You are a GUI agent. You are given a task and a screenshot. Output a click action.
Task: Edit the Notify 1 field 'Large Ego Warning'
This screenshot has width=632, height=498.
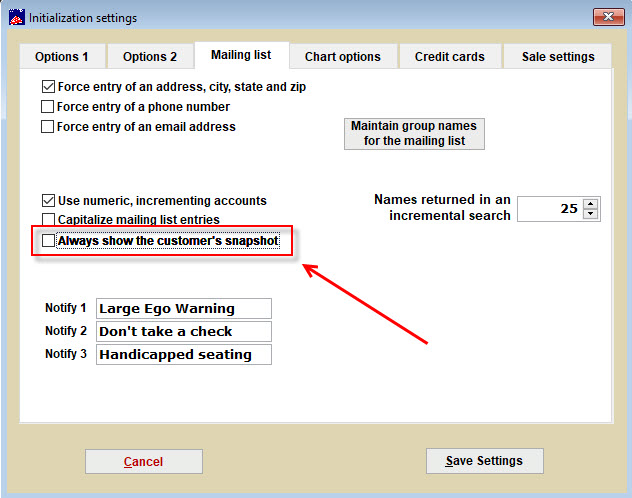[x=184, y=309]
